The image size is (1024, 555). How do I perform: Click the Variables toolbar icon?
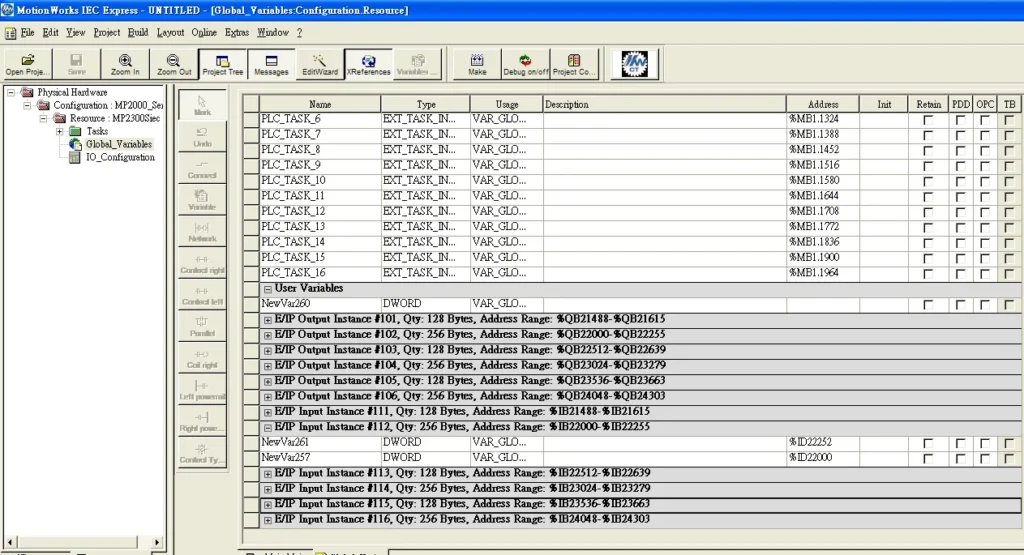pos(417,64)
